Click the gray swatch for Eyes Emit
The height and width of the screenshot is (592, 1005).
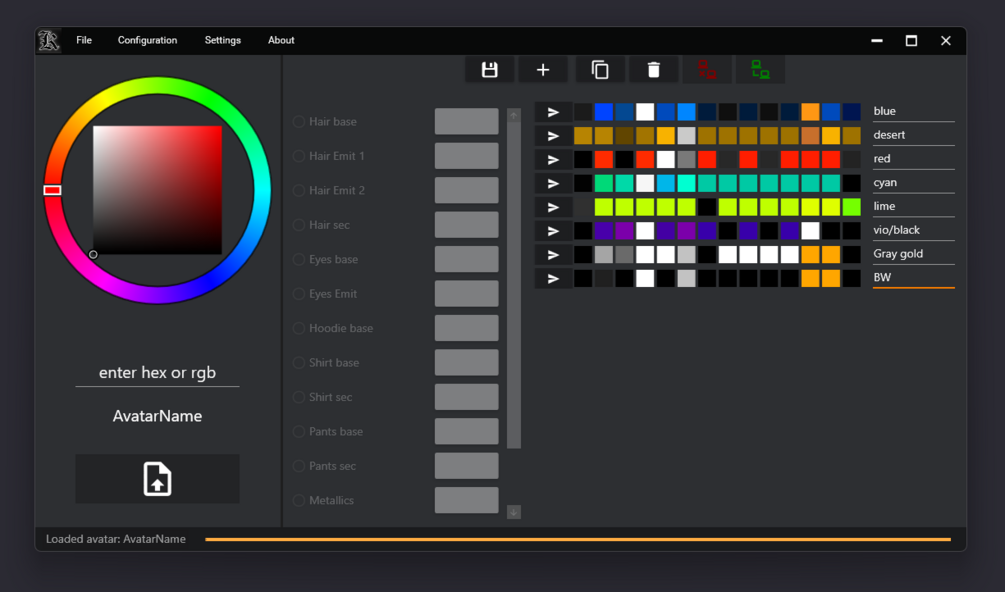tap(467, 293)
